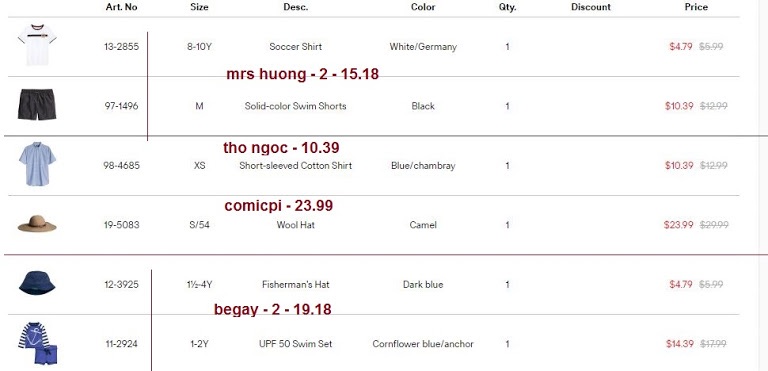Viewport: 768px width, 371px height.
Task: Open the dark blue fisherman's hat thumbnail
Action: [x=37, y=283]
